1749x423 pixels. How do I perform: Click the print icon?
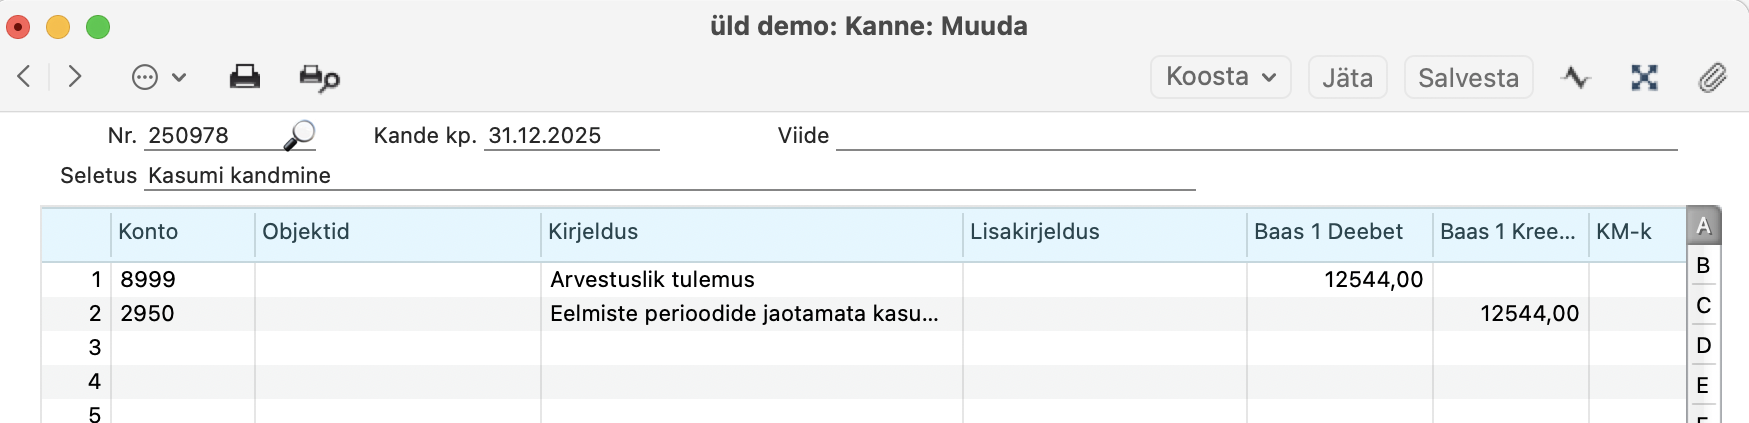[x=245, y=77]
